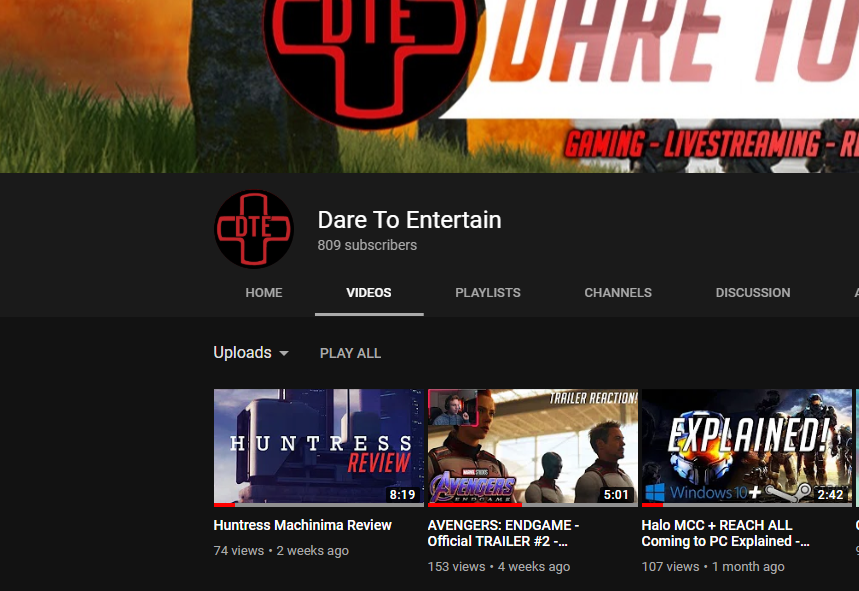Click the 809 subscribers text

coord(367,245)
